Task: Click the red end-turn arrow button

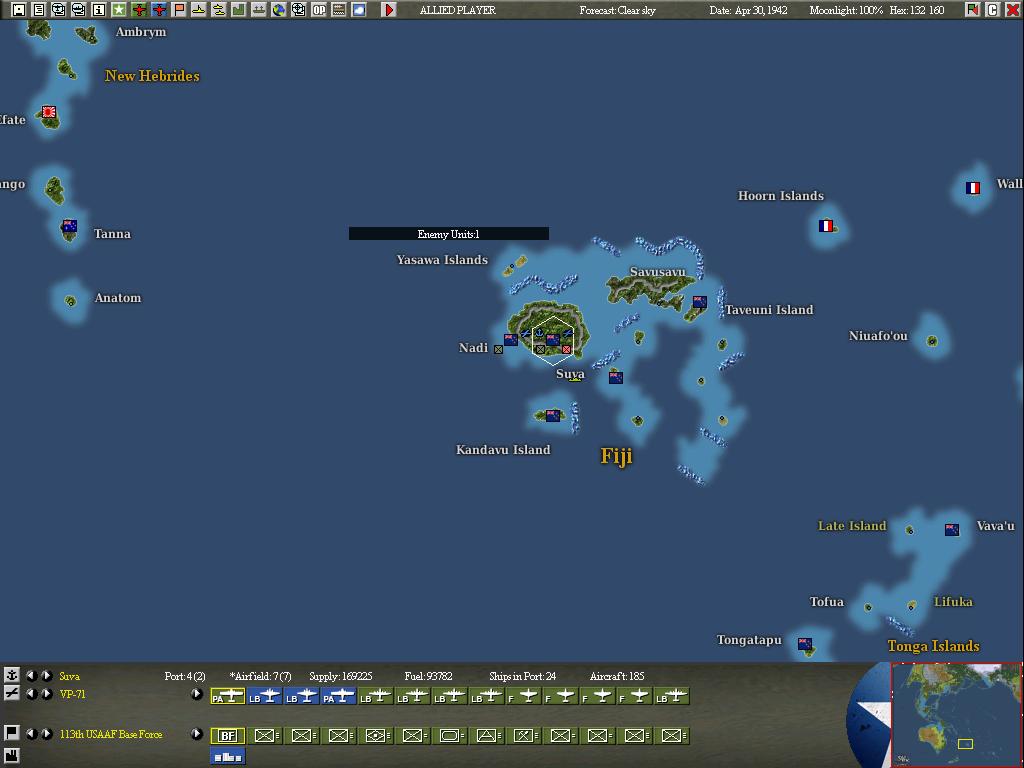Action: 389,10
